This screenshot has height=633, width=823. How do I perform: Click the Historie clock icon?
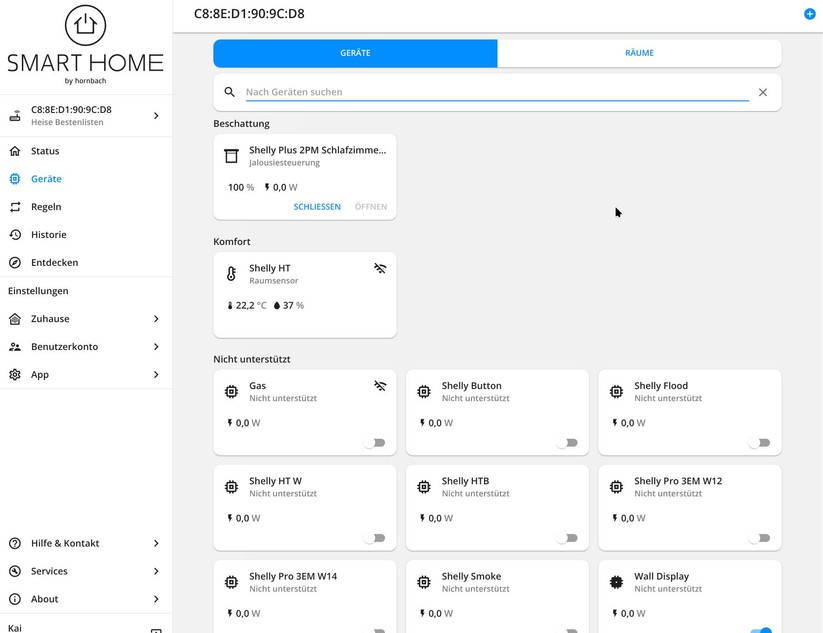15,234
